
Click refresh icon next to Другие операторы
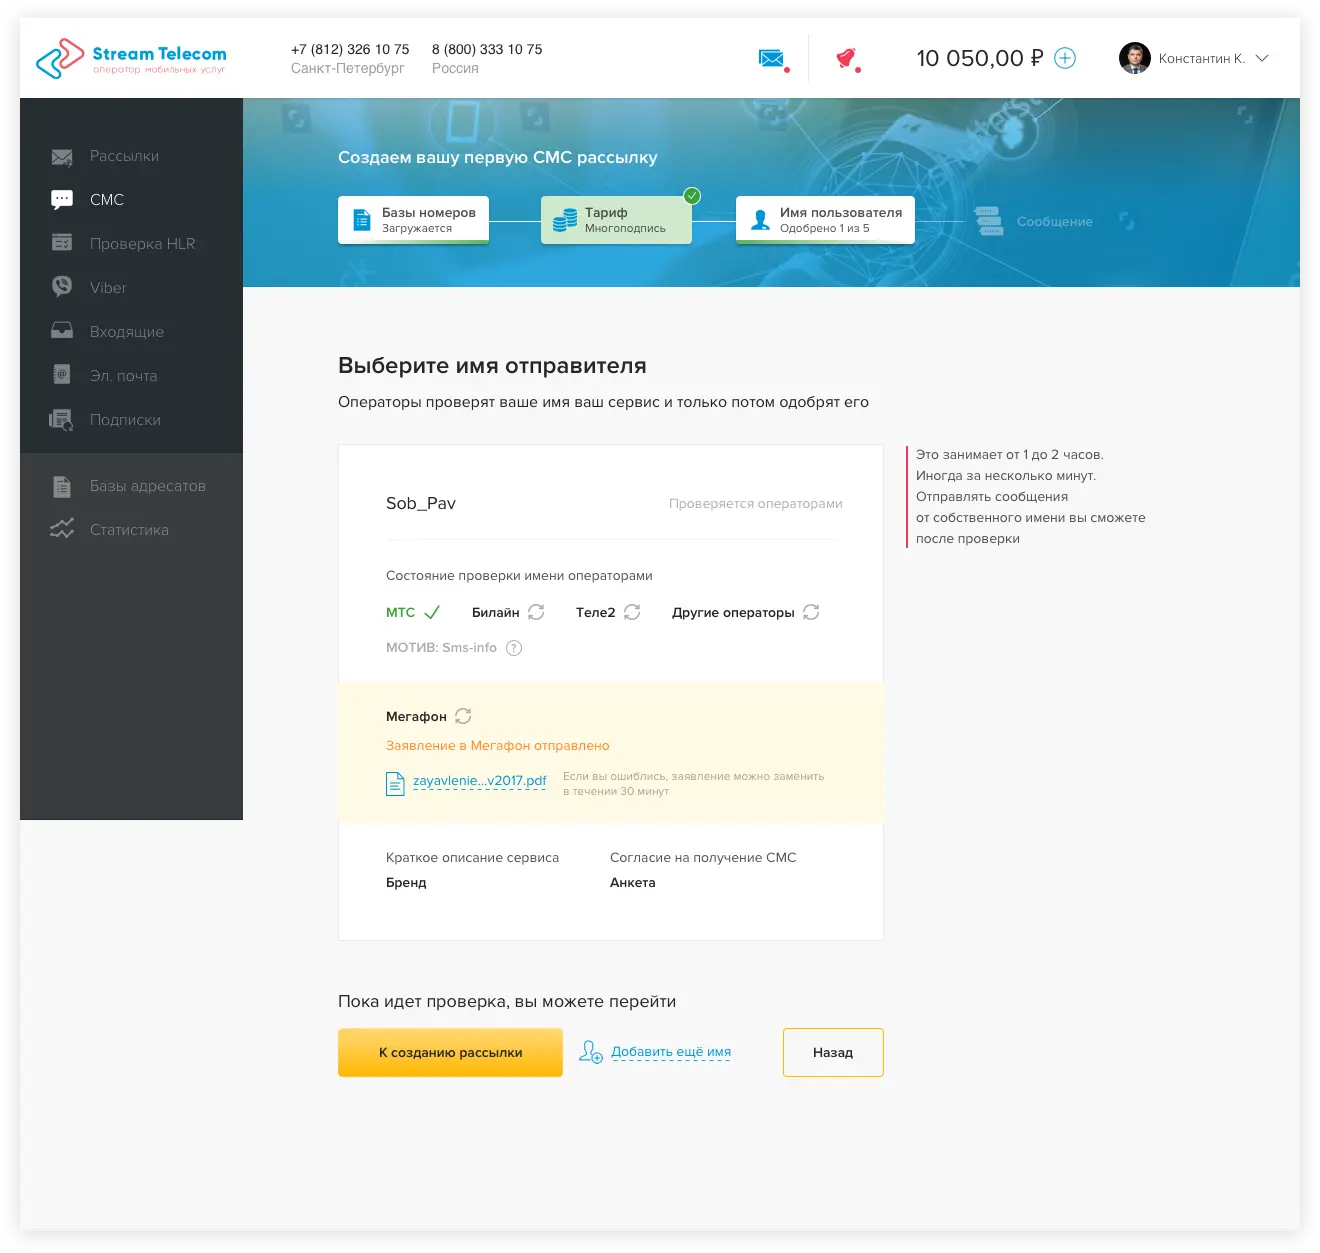(811, 612)
